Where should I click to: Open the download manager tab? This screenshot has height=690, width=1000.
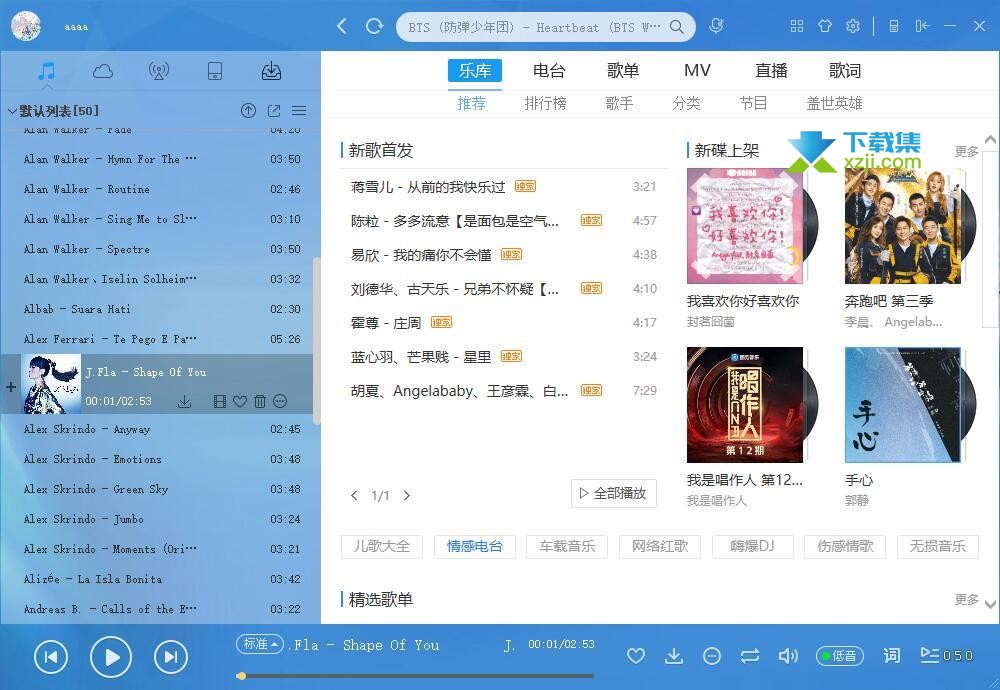tap(271, 71)
